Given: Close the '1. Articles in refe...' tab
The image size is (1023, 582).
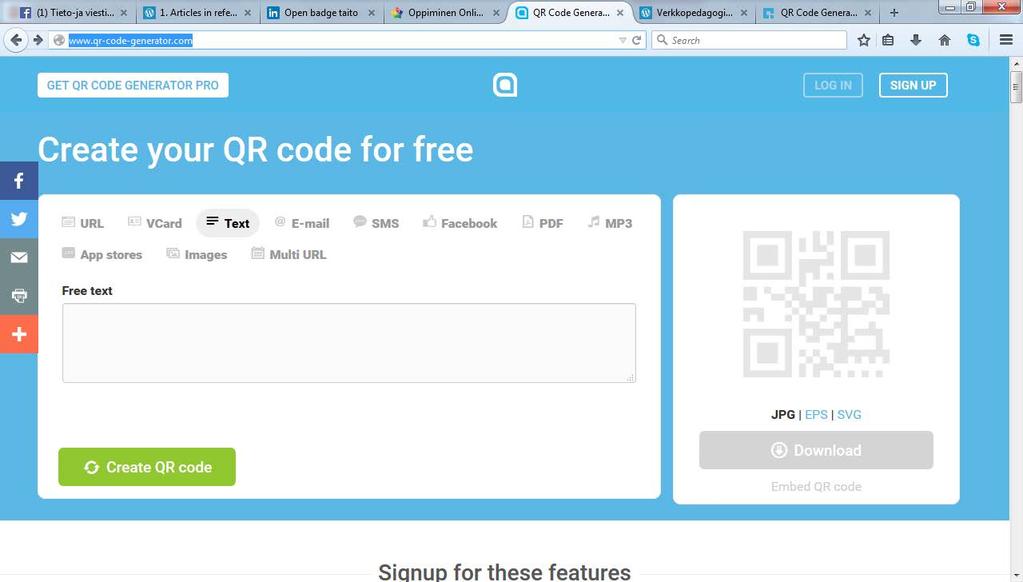Looking at the screenshot, I should [x=248, y=12].
